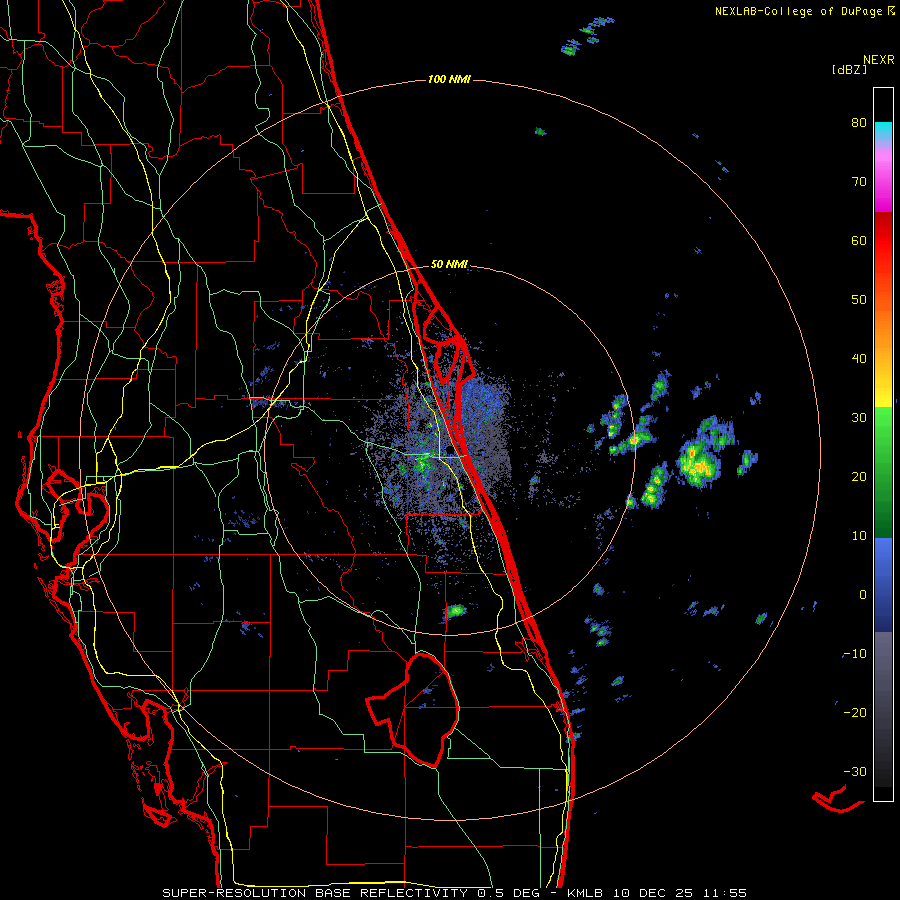Click the 50 NMI range ring label
Image resolution: width=900 pixels, height=900 pixels.
coord(449,264)
